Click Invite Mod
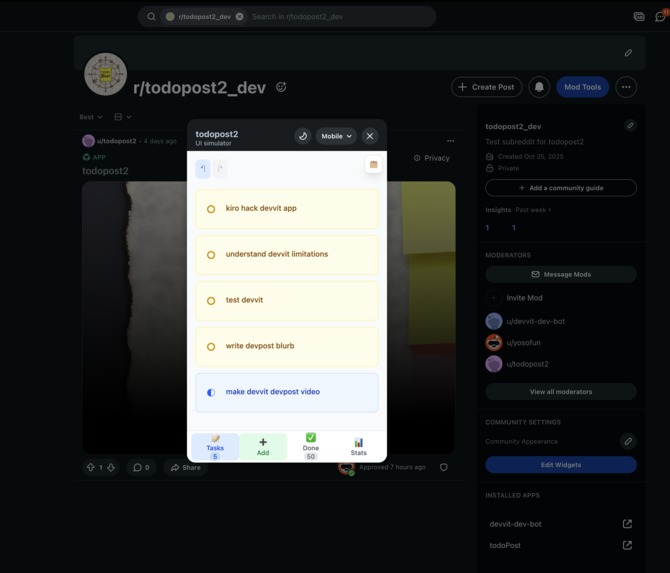This screenshot has height=573, width=670. point(524,298)
